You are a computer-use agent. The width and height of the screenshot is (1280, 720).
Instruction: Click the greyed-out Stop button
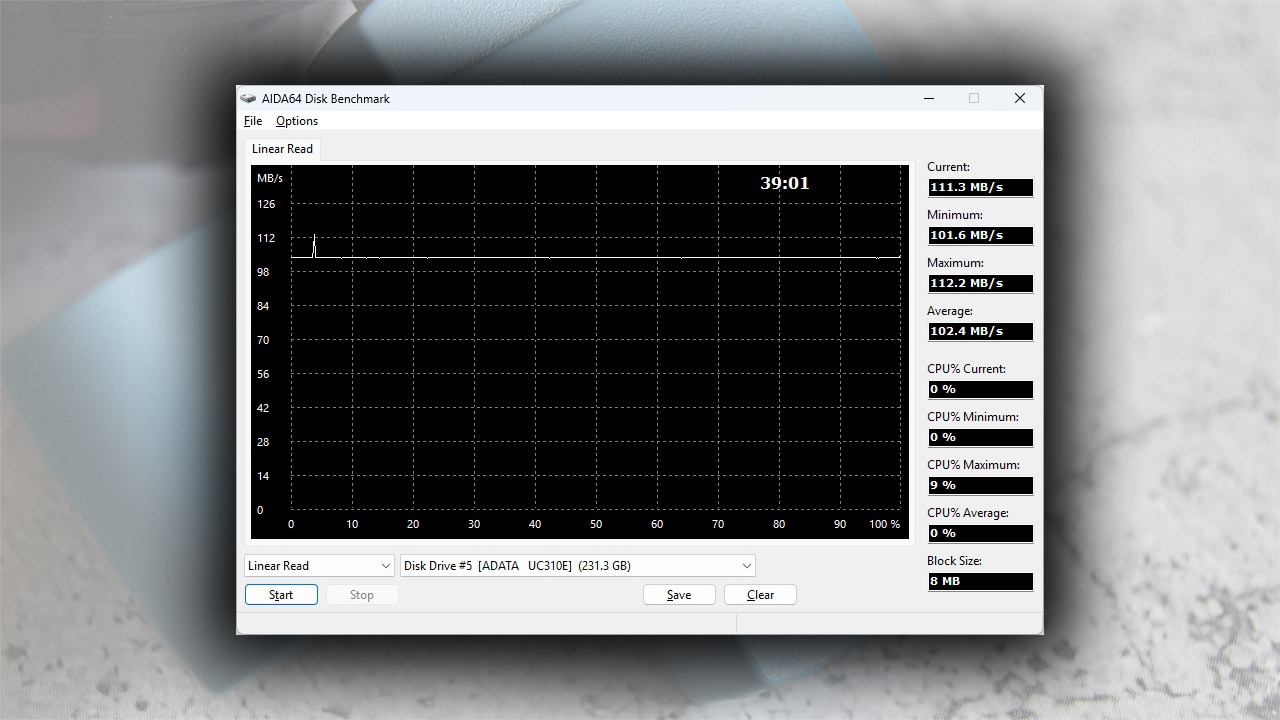pyautogui.click(x=362, y=595)
